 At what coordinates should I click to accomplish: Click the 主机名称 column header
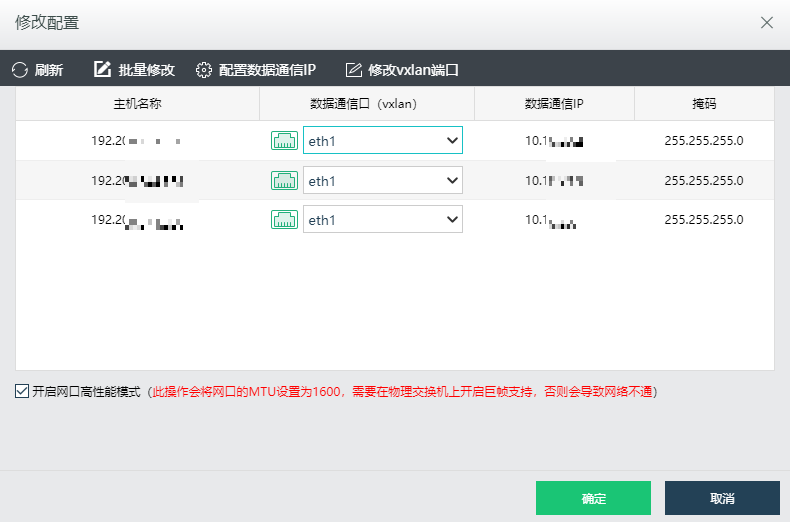click(x=138, y=104)
